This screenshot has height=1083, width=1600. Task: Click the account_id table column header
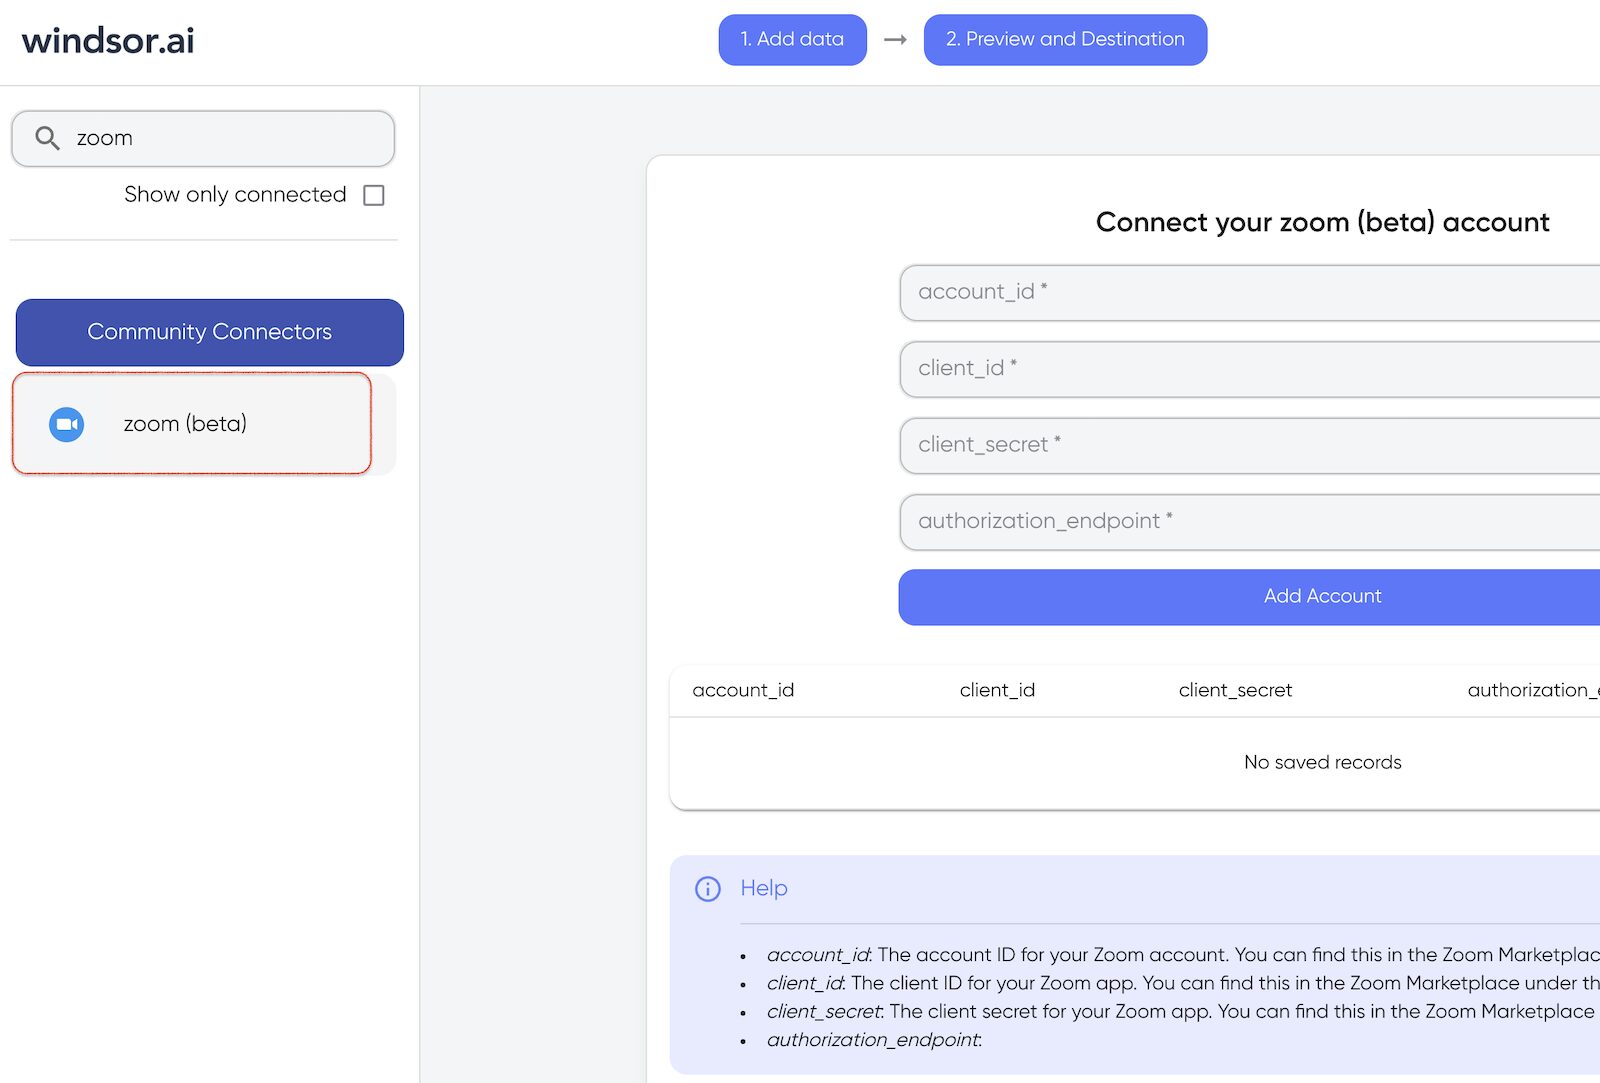(x=743, y=690)
